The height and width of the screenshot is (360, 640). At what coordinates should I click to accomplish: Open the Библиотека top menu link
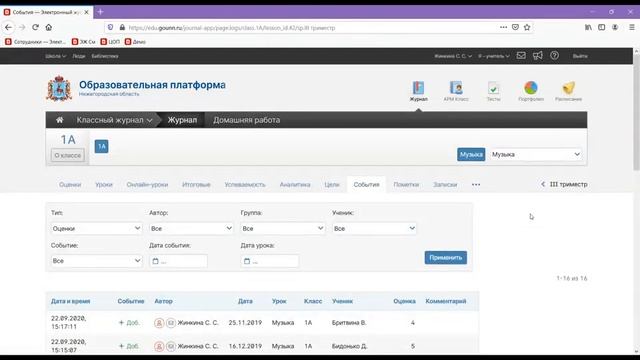(x=105, y=56)
